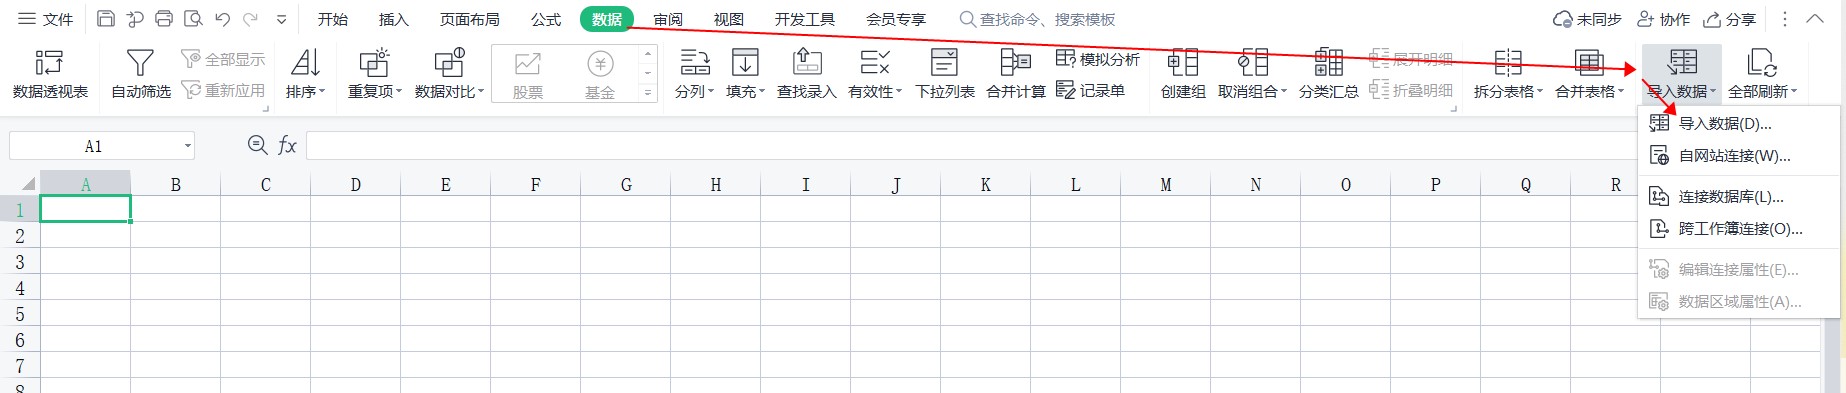Choose 连接数据库(L)... menu entry
Image resolution: width=1846 pixels, height=393 pixels.
pyautogui.click(x=1738, y=197)
